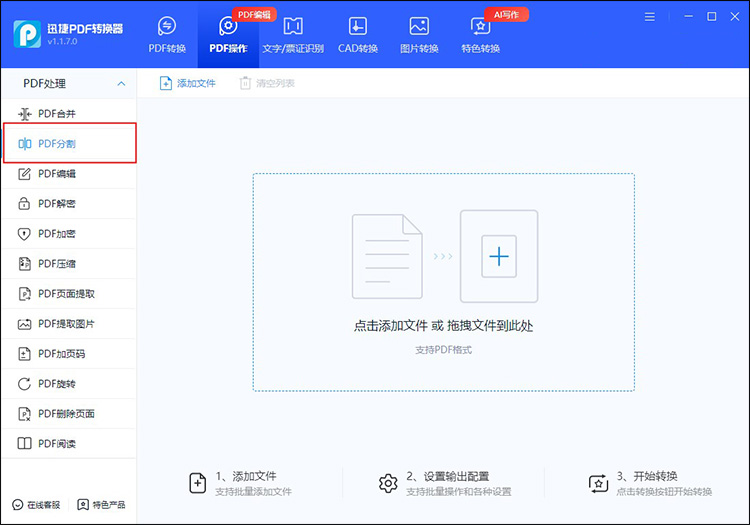The width and height of the screenshot is (750, 525).
Task: Click the 特色产品 icon at bottom
Action: click(83, 505)
